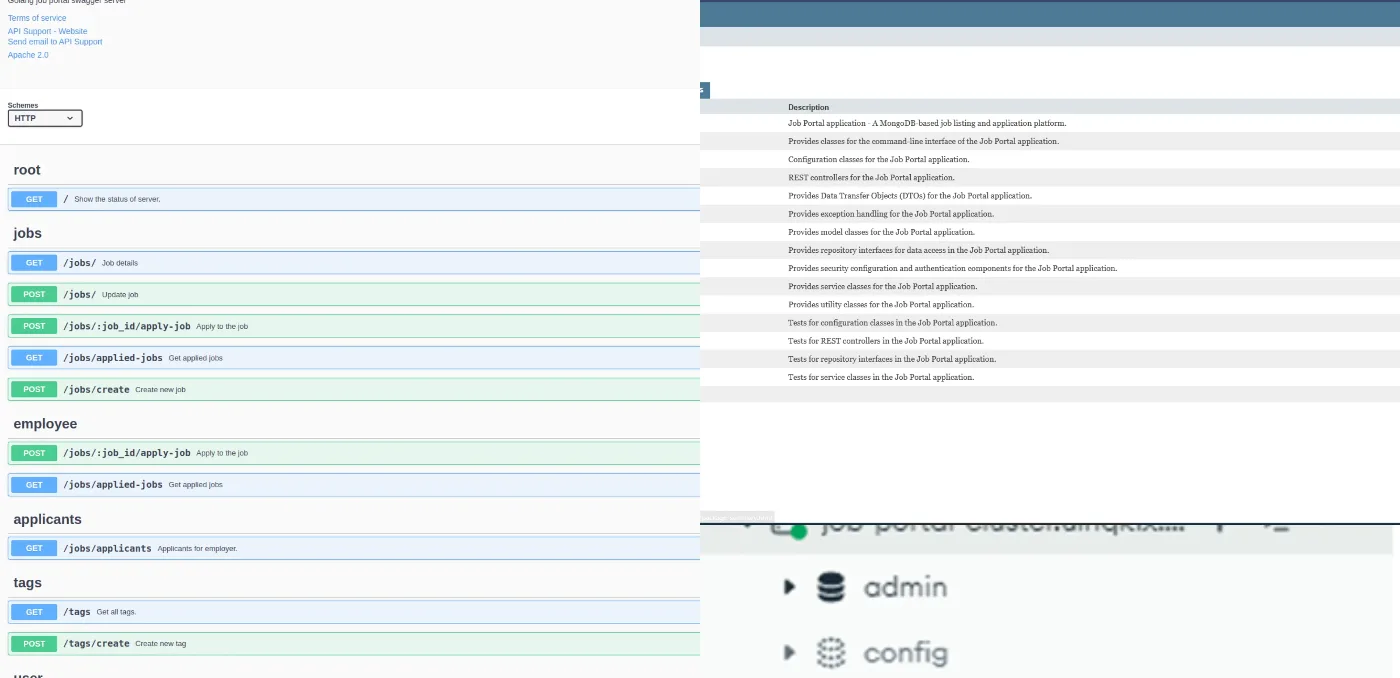Click 'Tests for REST controllers' description

coord(886,341)
